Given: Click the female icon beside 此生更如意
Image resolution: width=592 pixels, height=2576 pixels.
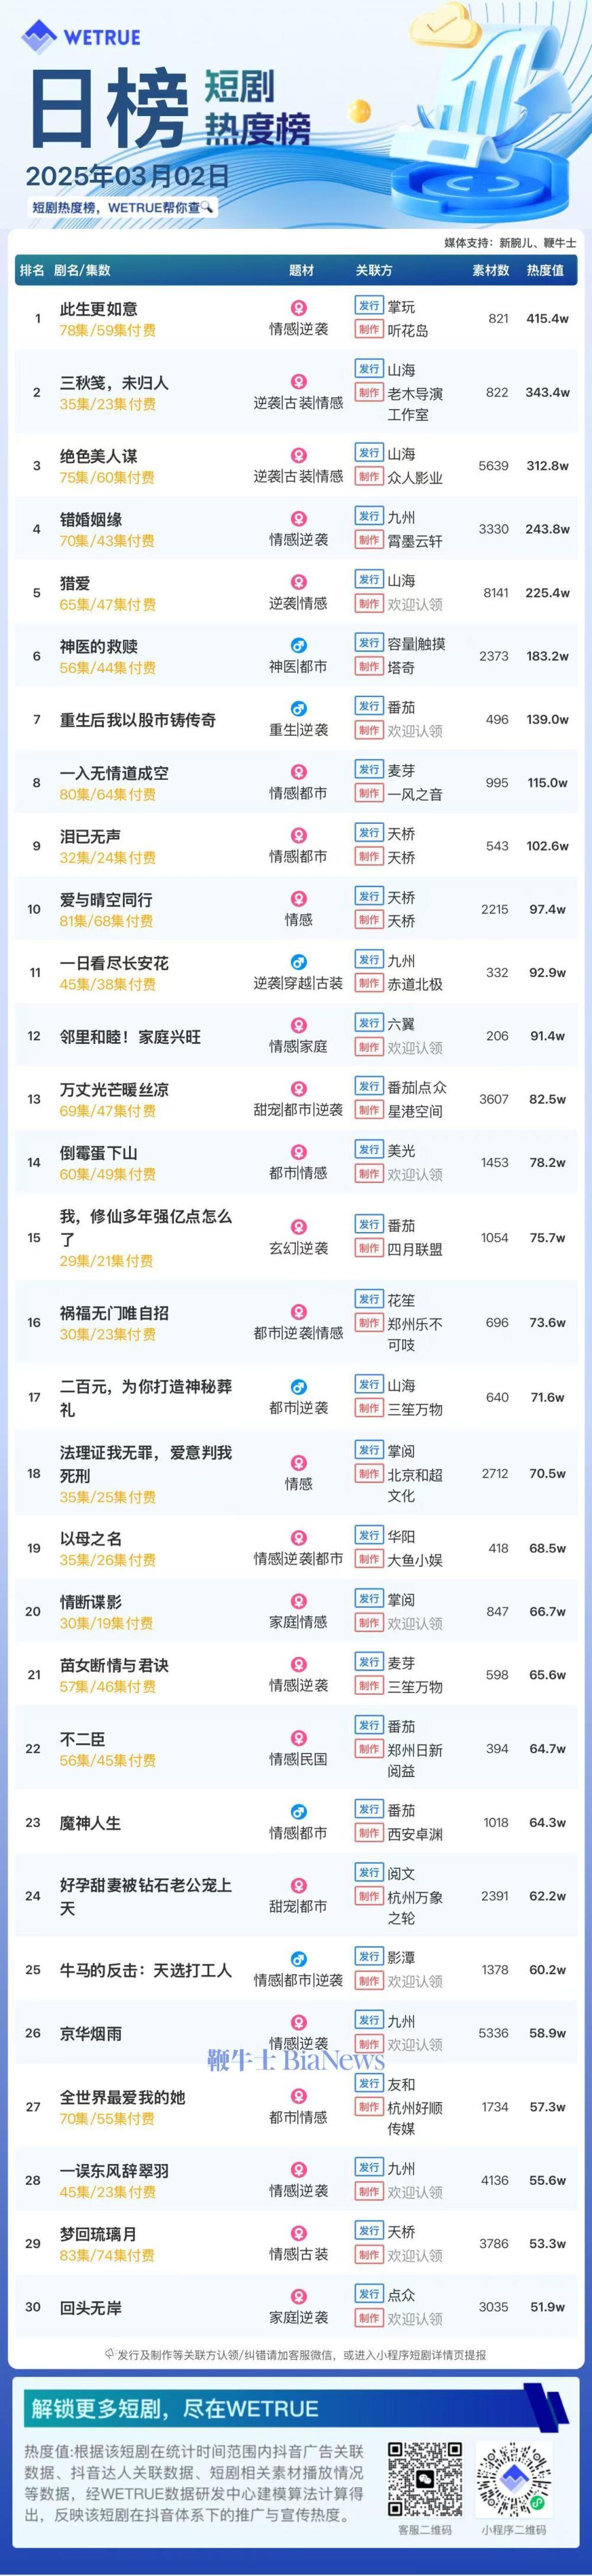Looking at the screenshot, I should click(x=298, y=308).
